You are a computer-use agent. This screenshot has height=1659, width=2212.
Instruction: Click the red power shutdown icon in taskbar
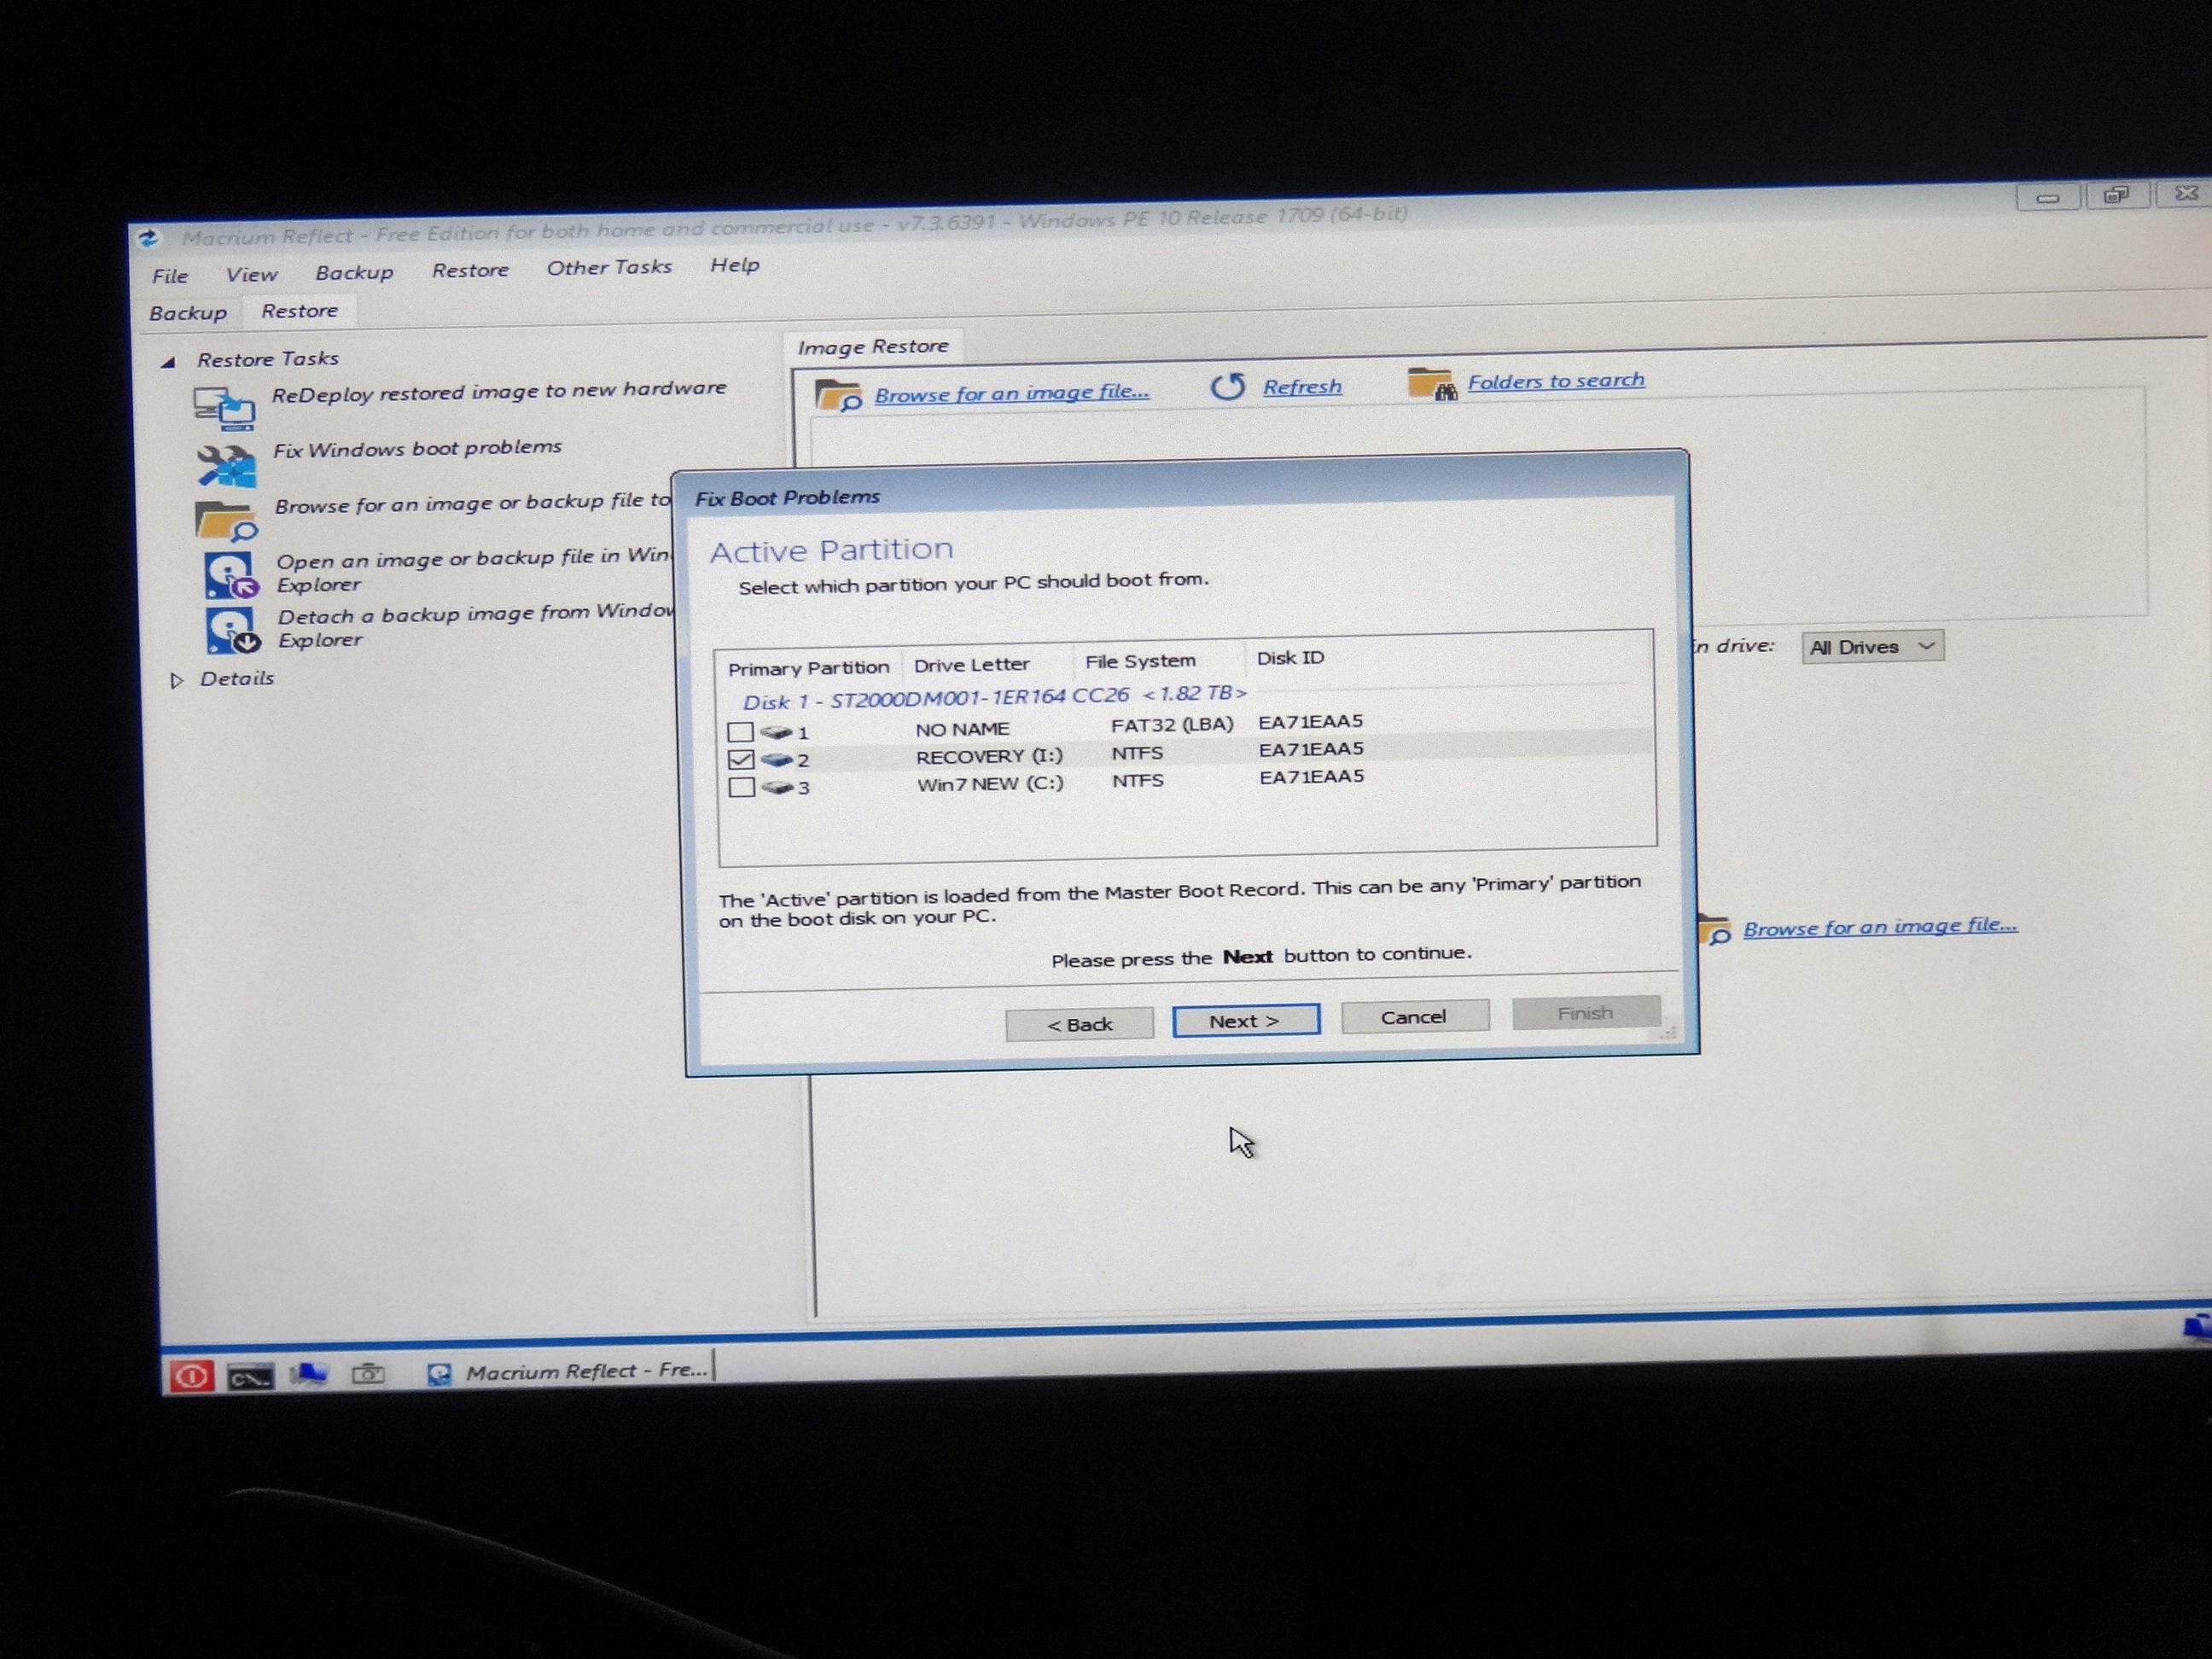click(x=191, y=1377)
